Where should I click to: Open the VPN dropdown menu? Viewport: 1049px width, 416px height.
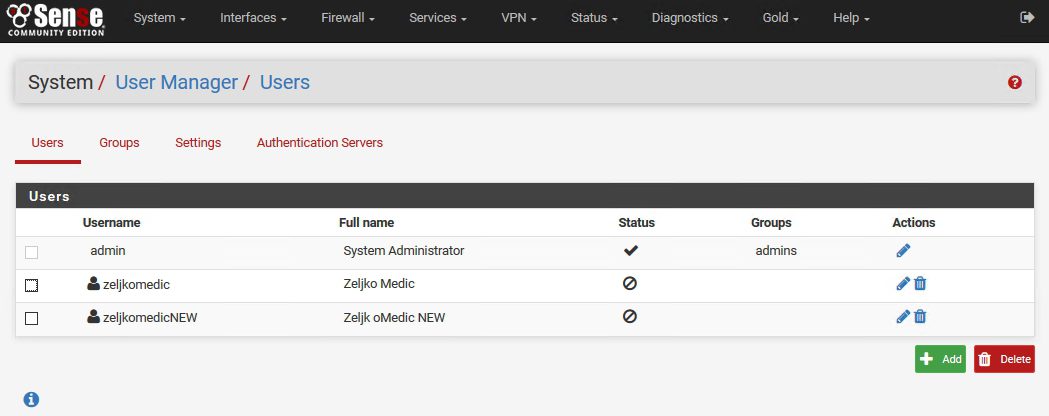point(519,18)
